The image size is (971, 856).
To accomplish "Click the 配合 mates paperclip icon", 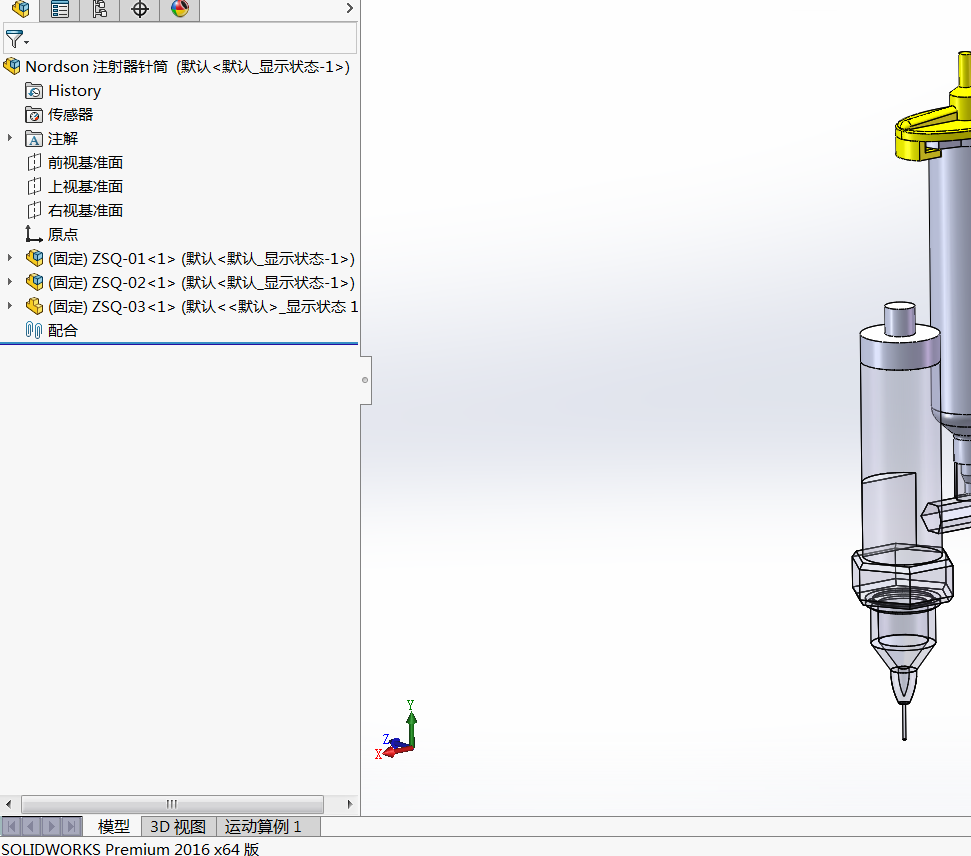I will pyautogui.click(x=34, y=330).
